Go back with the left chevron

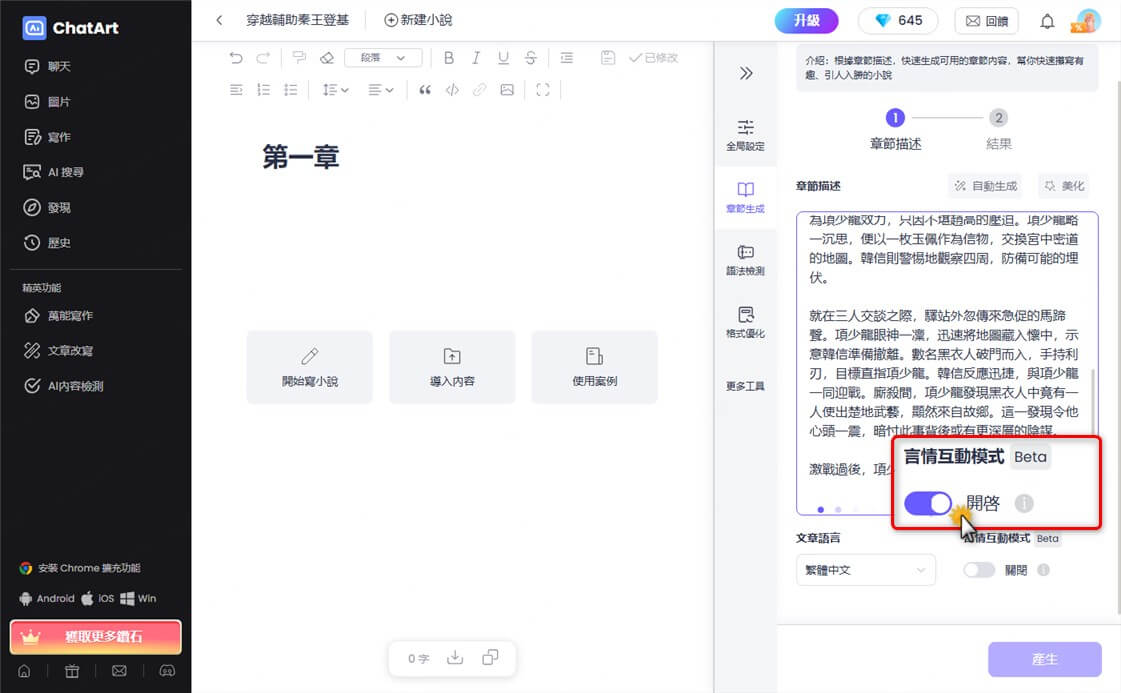[x=219, y=20]
